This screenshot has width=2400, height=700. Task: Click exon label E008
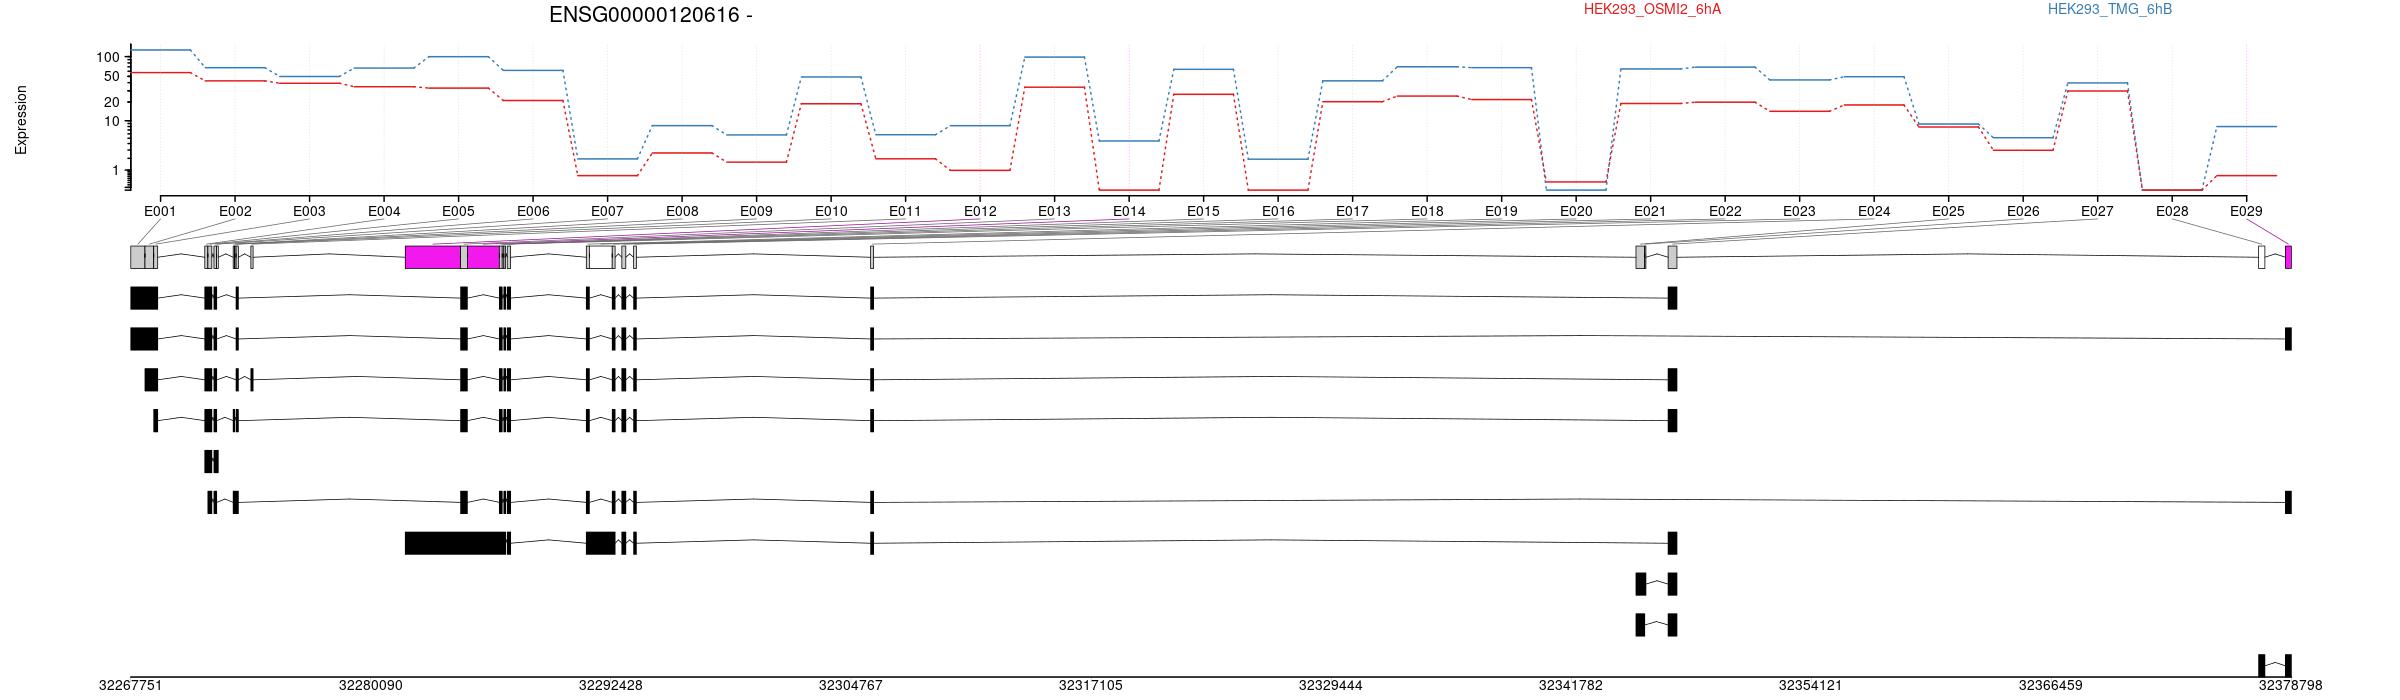[x=682, y=211]
